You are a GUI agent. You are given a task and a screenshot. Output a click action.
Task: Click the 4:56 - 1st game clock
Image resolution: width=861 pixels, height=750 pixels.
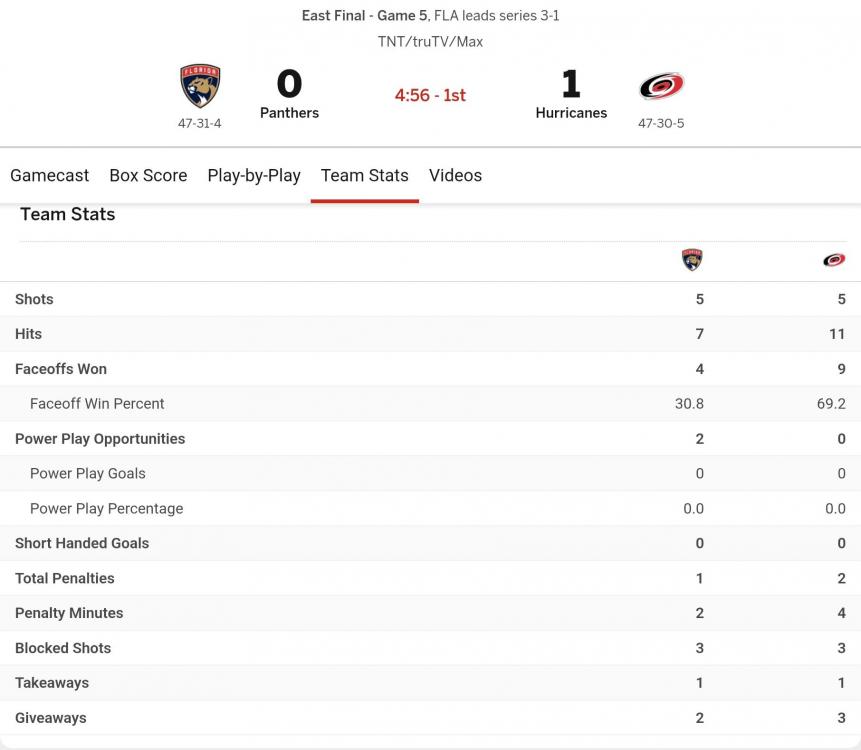pos(430,95)
